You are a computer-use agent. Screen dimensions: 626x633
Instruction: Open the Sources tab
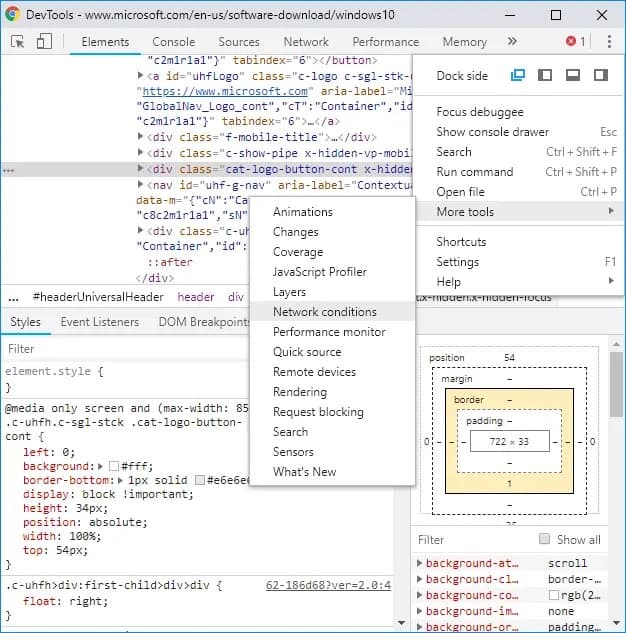coord(239,42)
